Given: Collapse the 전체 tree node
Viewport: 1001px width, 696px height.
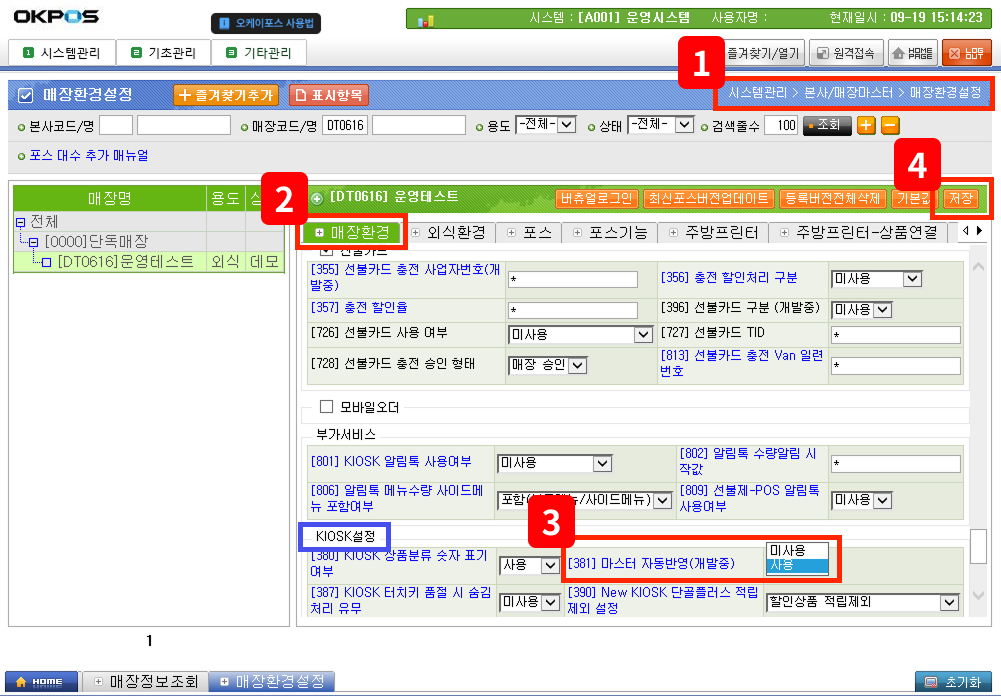Looking at the screenshot, I should [x=20, y=222].
